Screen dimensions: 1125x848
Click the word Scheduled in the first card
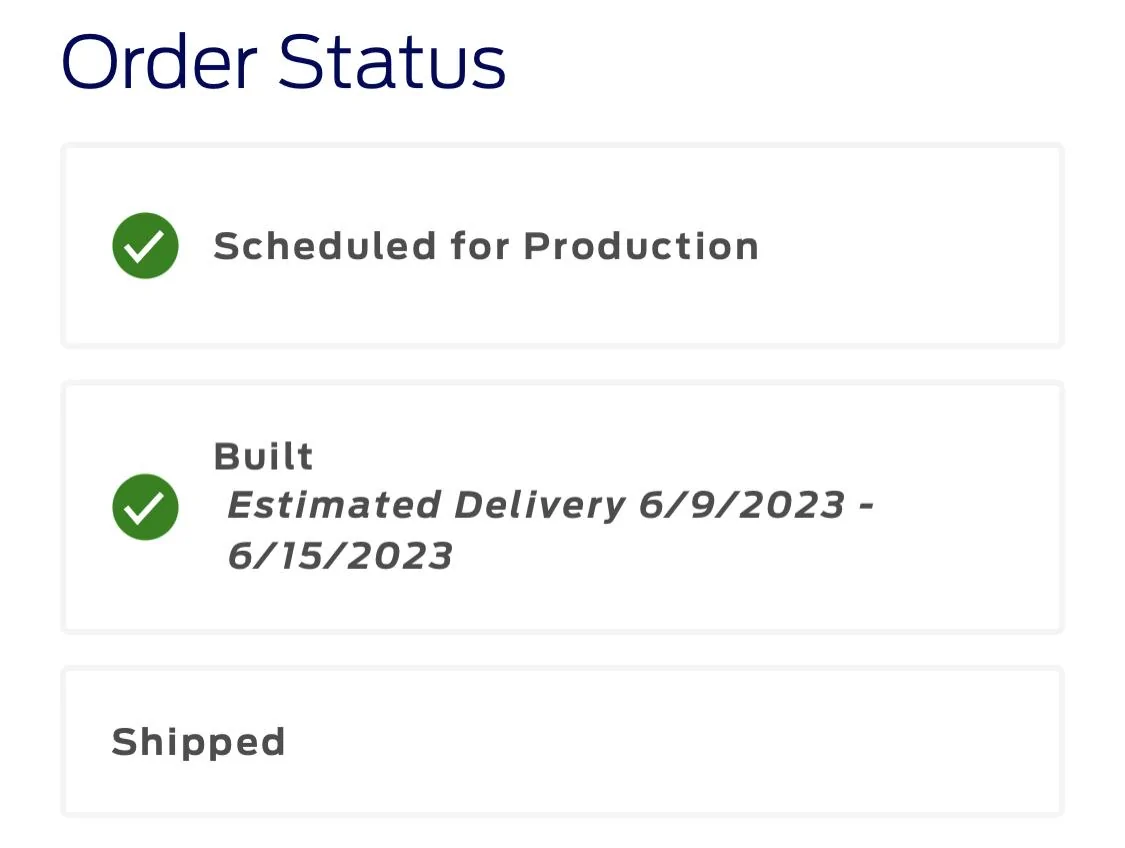(x=325, y=246)
